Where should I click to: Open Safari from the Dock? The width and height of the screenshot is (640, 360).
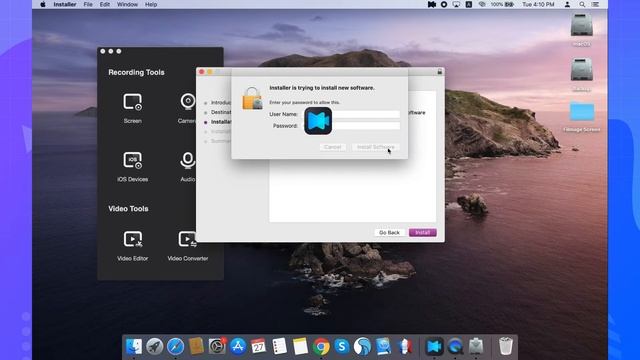click(x=176, y=347)
